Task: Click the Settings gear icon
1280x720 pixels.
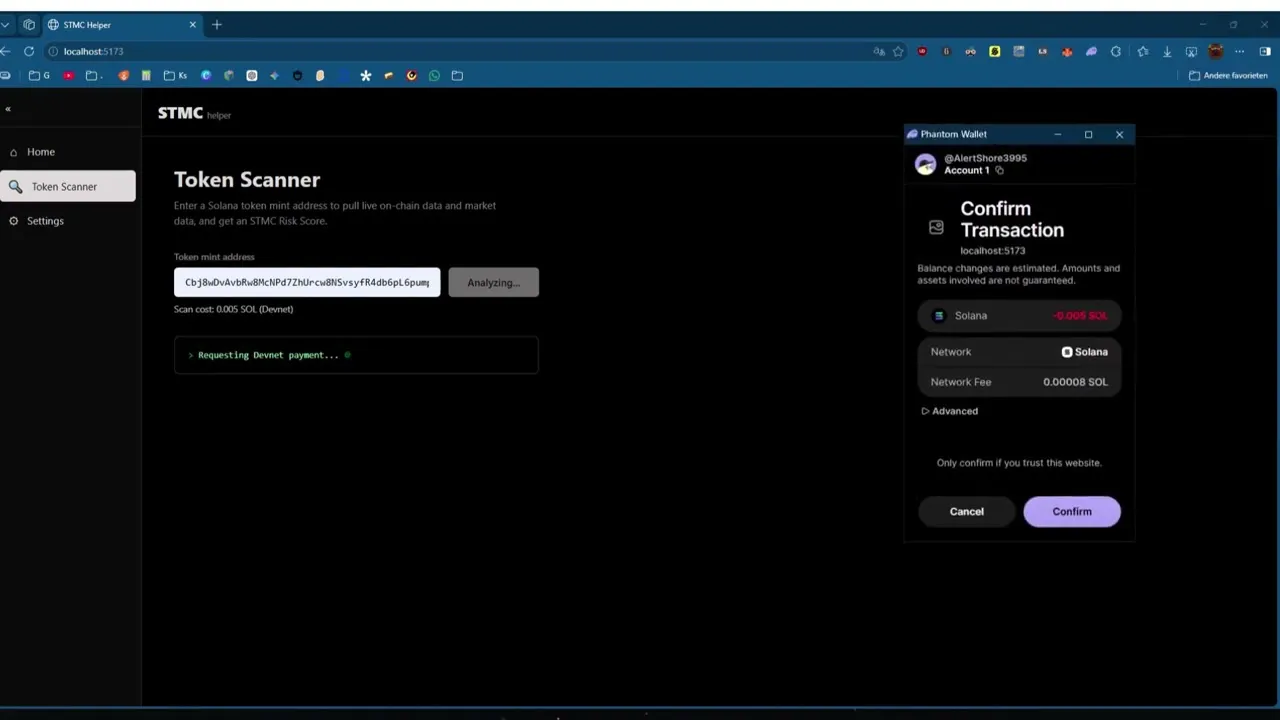Action: click(x=14, y=221)
